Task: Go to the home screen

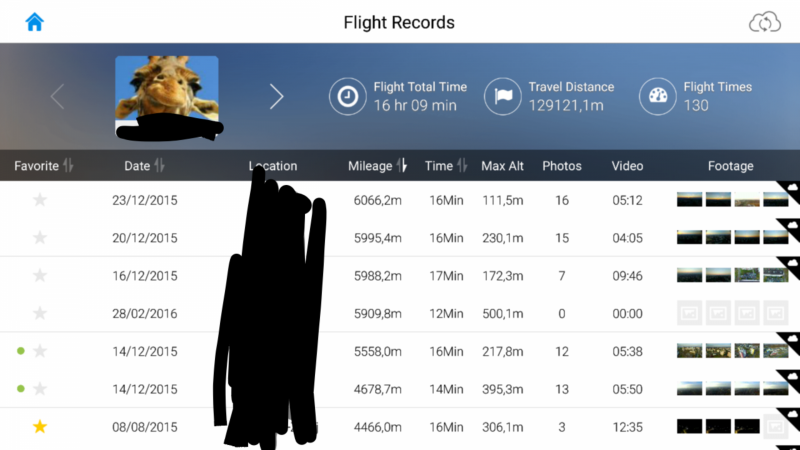Action: point(35,22)
